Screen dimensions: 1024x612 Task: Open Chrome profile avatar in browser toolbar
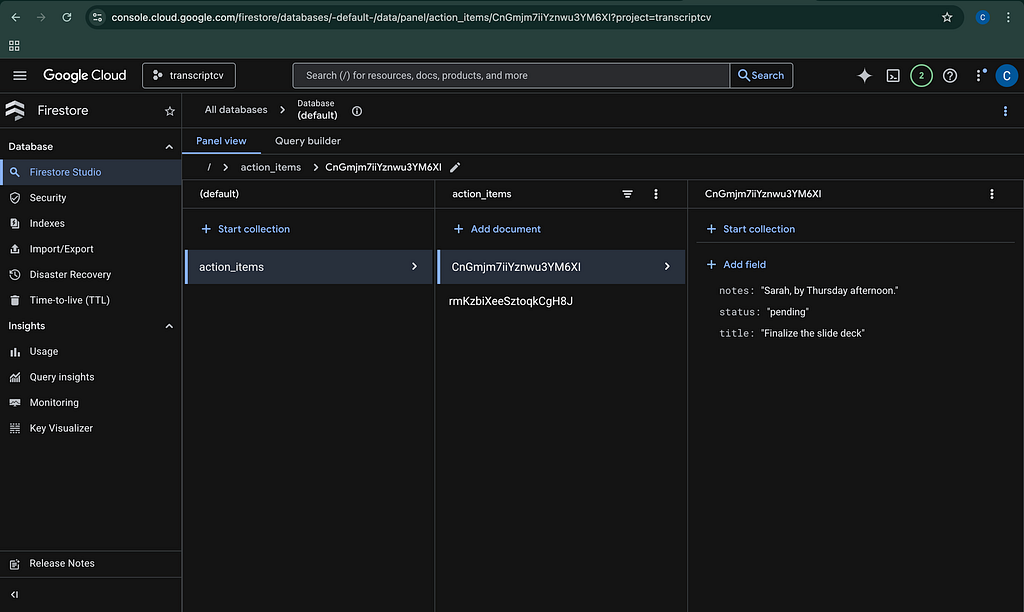pyautogui.click(x=982, y=18)
